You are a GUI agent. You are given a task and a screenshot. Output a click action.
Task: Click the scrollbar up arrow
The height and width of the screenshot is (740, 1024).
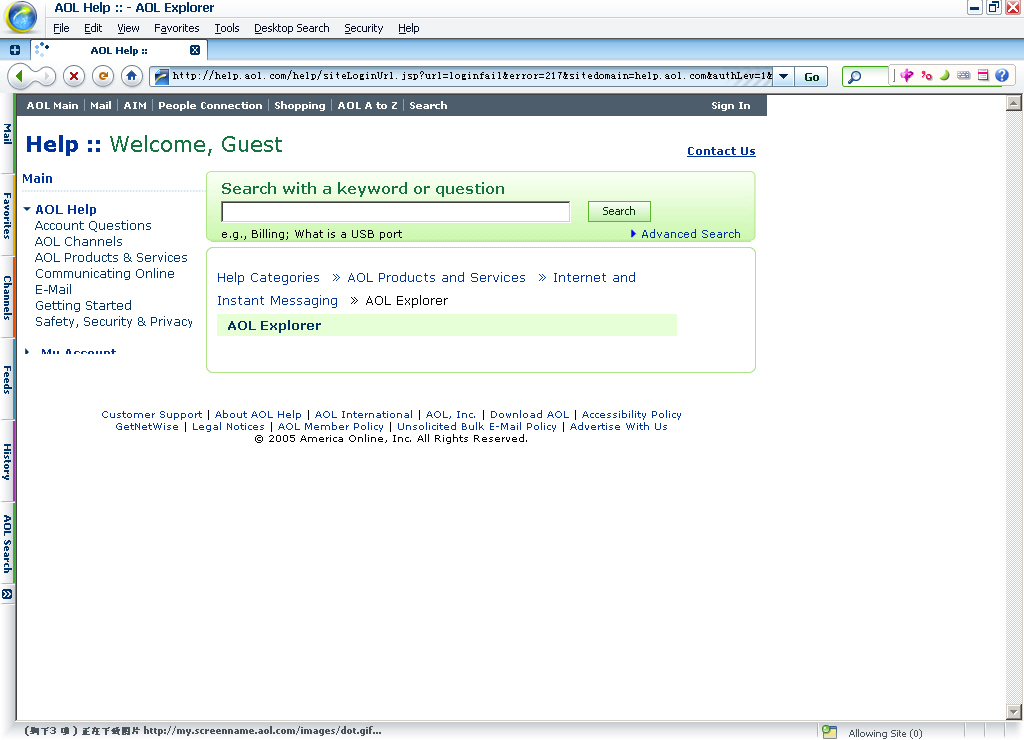coord(1014,103)
